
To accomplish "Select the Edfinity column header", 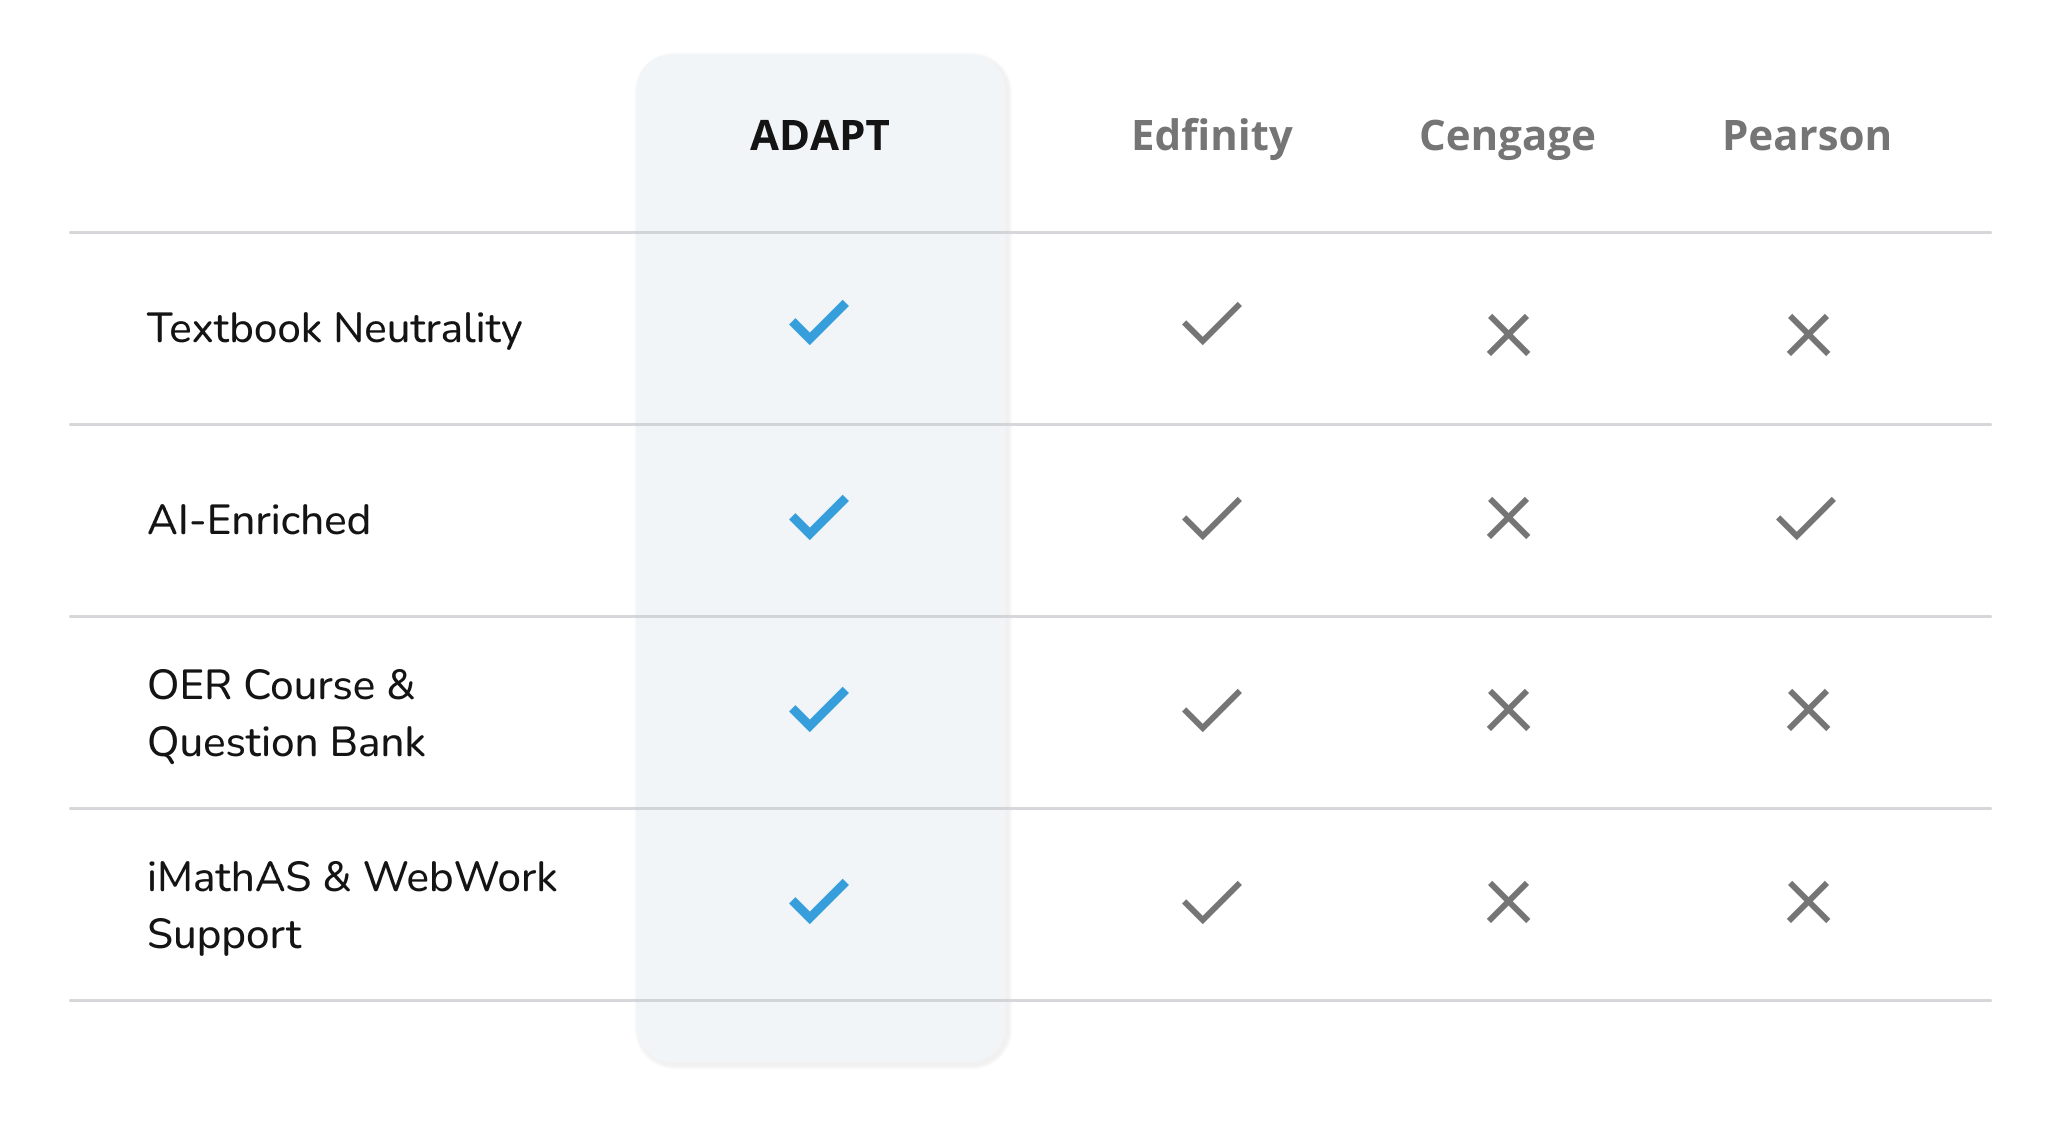I will tap(1212, 136).
